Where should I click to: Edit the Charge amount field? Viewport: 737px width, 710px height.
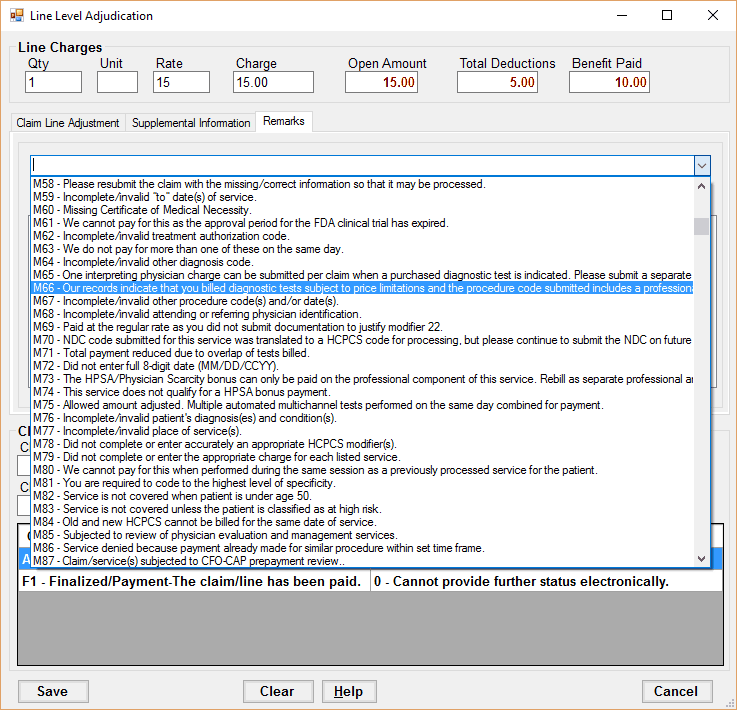pyautogui.click(x=273, y=82)
